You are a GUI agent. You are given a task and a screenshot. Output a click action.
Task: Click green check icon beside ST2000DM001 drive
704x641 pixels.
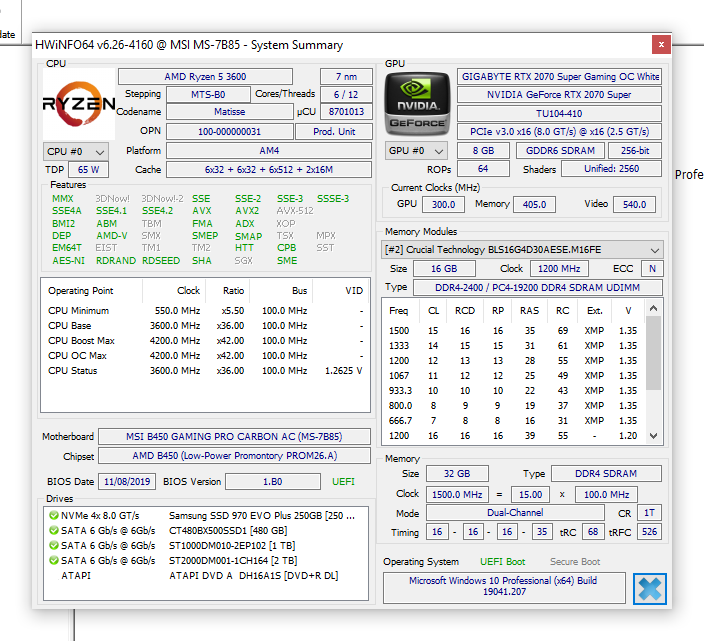click(x=54, y=560)
